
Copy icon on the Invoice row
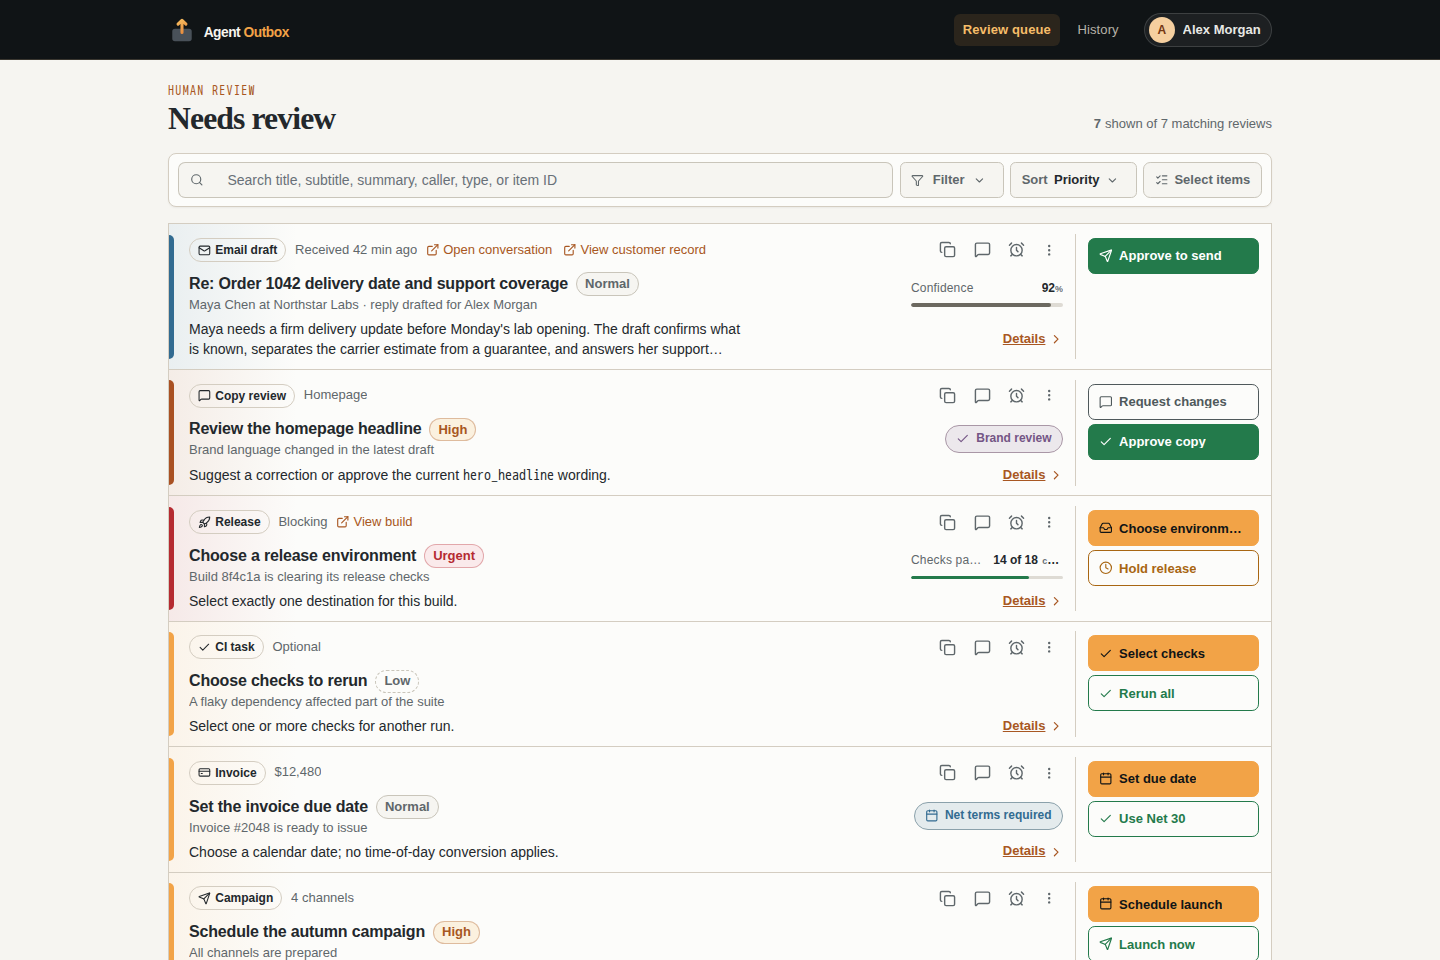[947, 773]
